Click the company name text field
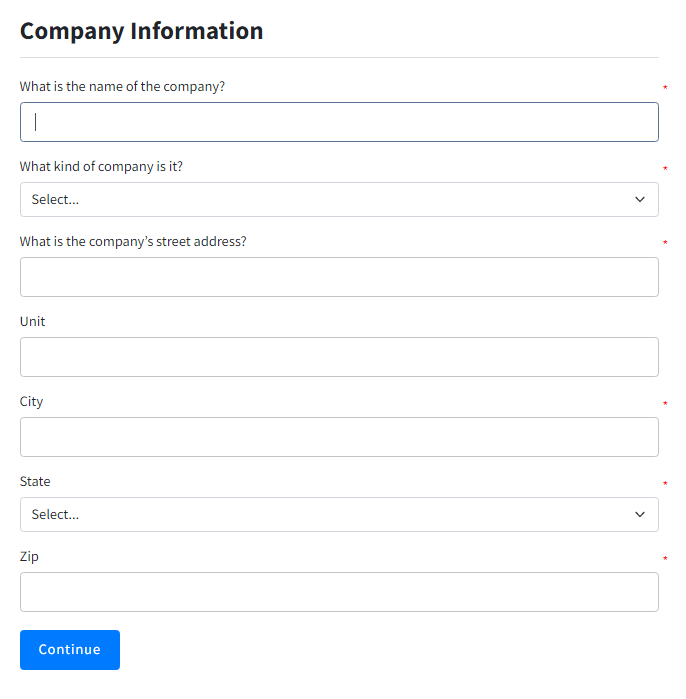The height and width of the screenshot is (699, 686). pos(339,122)
